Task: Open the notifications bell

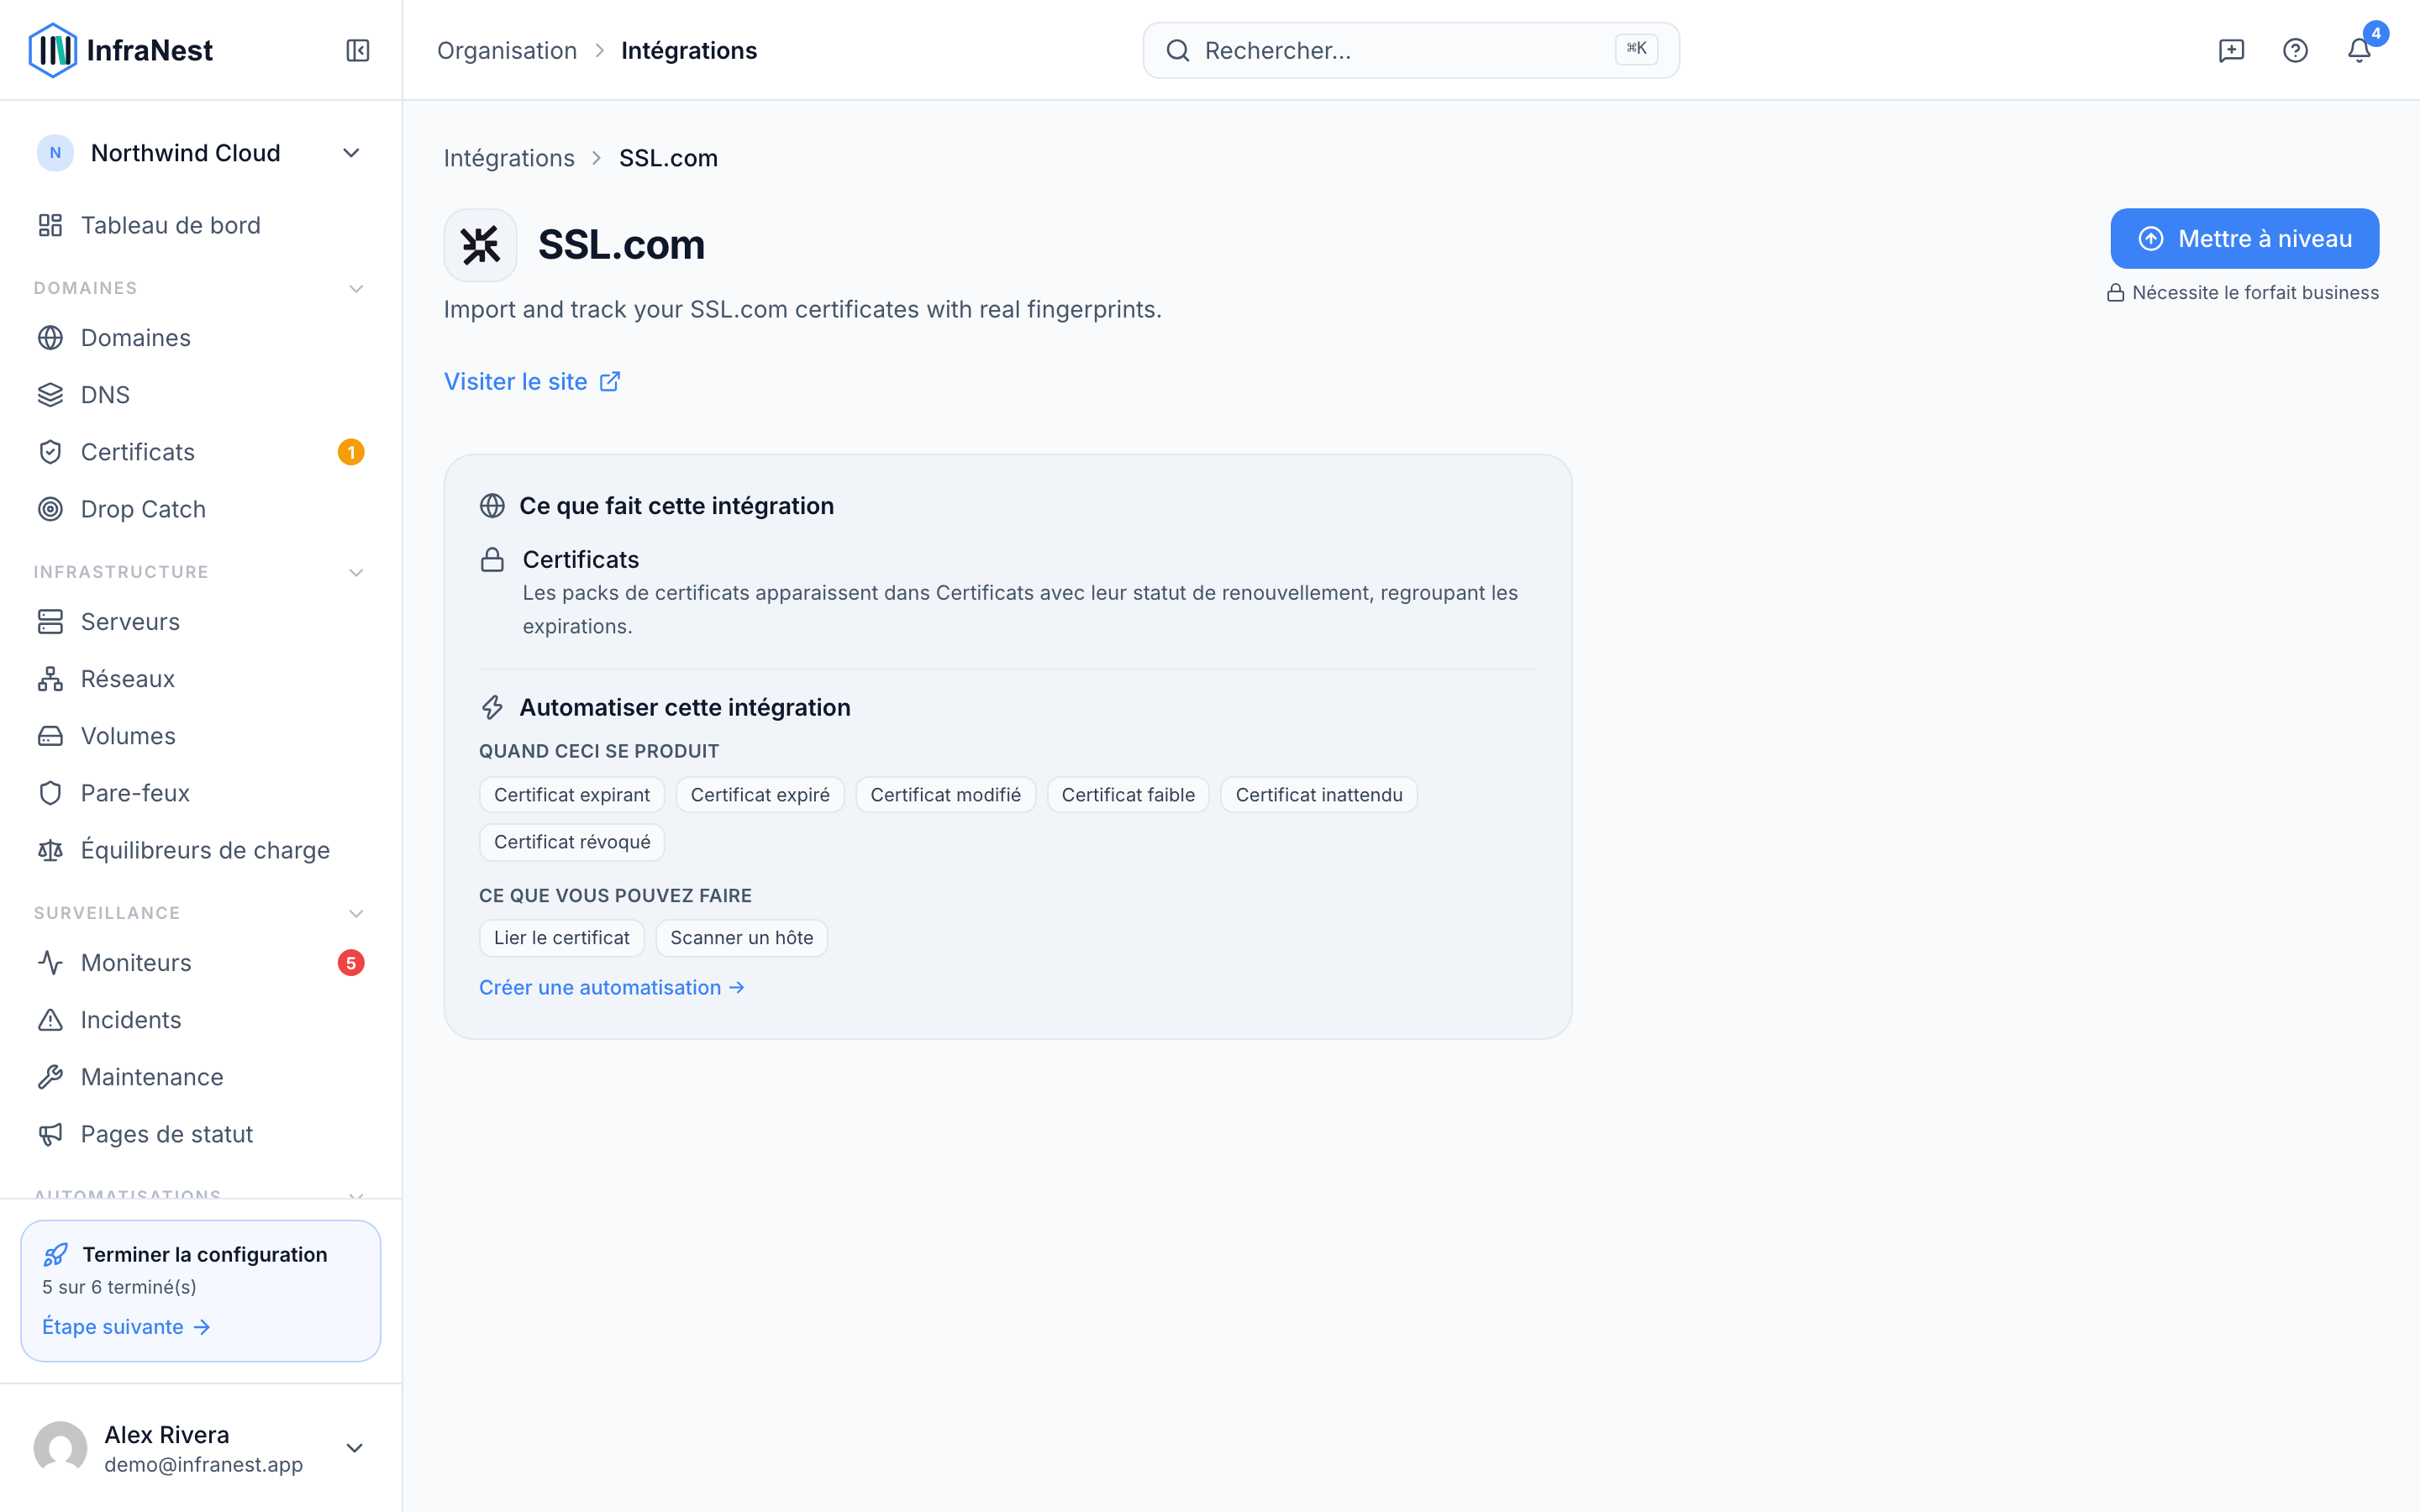Action: 2359,50
